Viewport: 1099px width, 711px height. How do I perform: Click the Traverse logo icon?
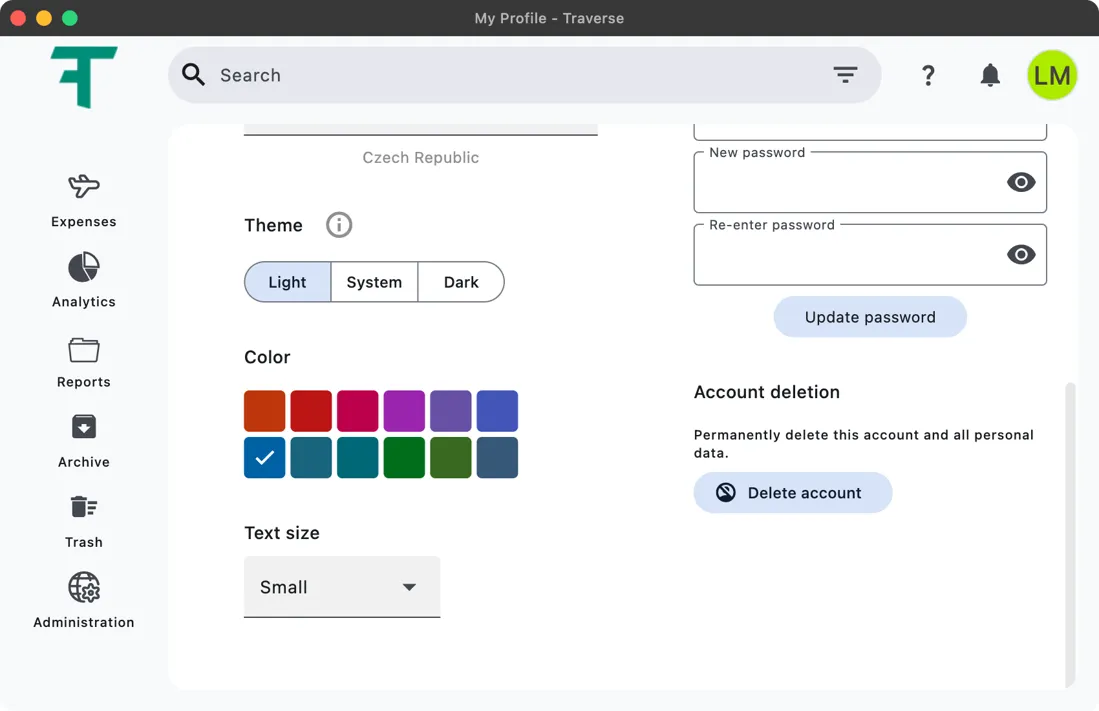[x=83, y=77]
